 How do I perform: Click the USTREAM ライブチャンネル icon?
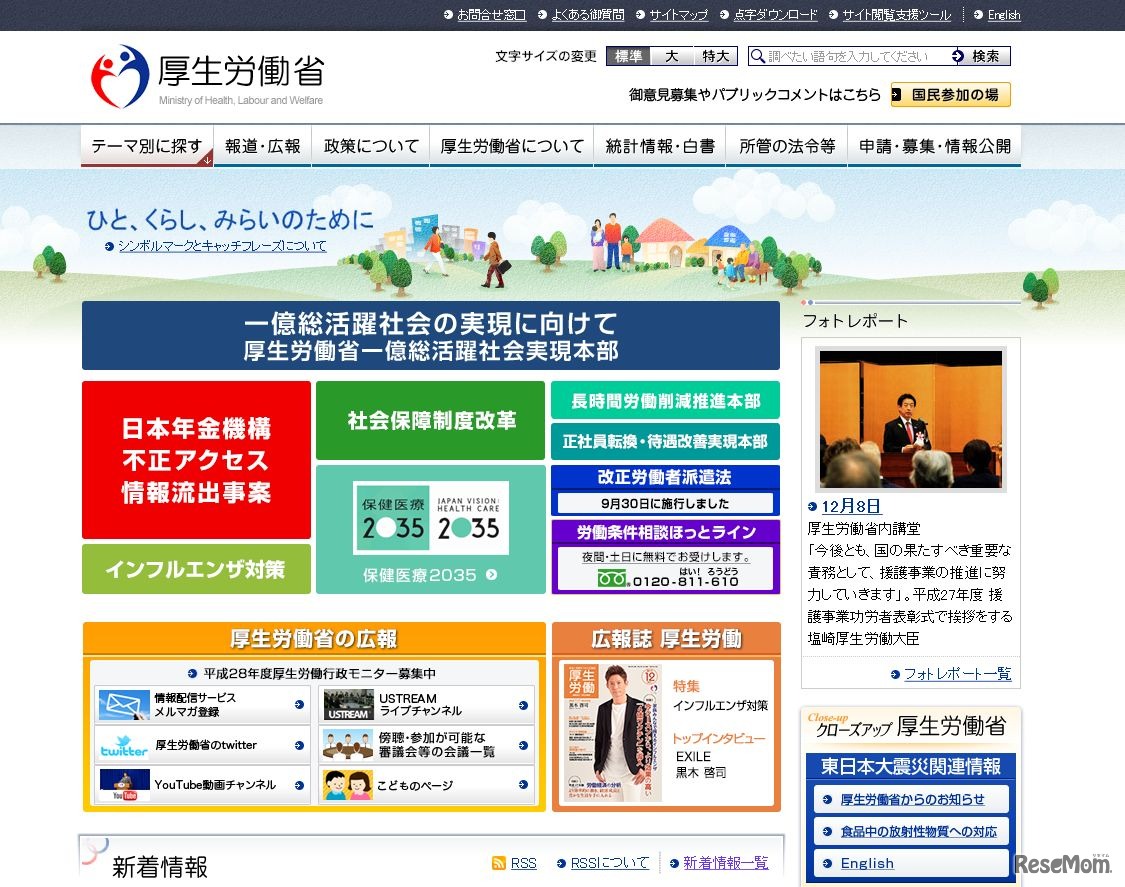(349, 703)
